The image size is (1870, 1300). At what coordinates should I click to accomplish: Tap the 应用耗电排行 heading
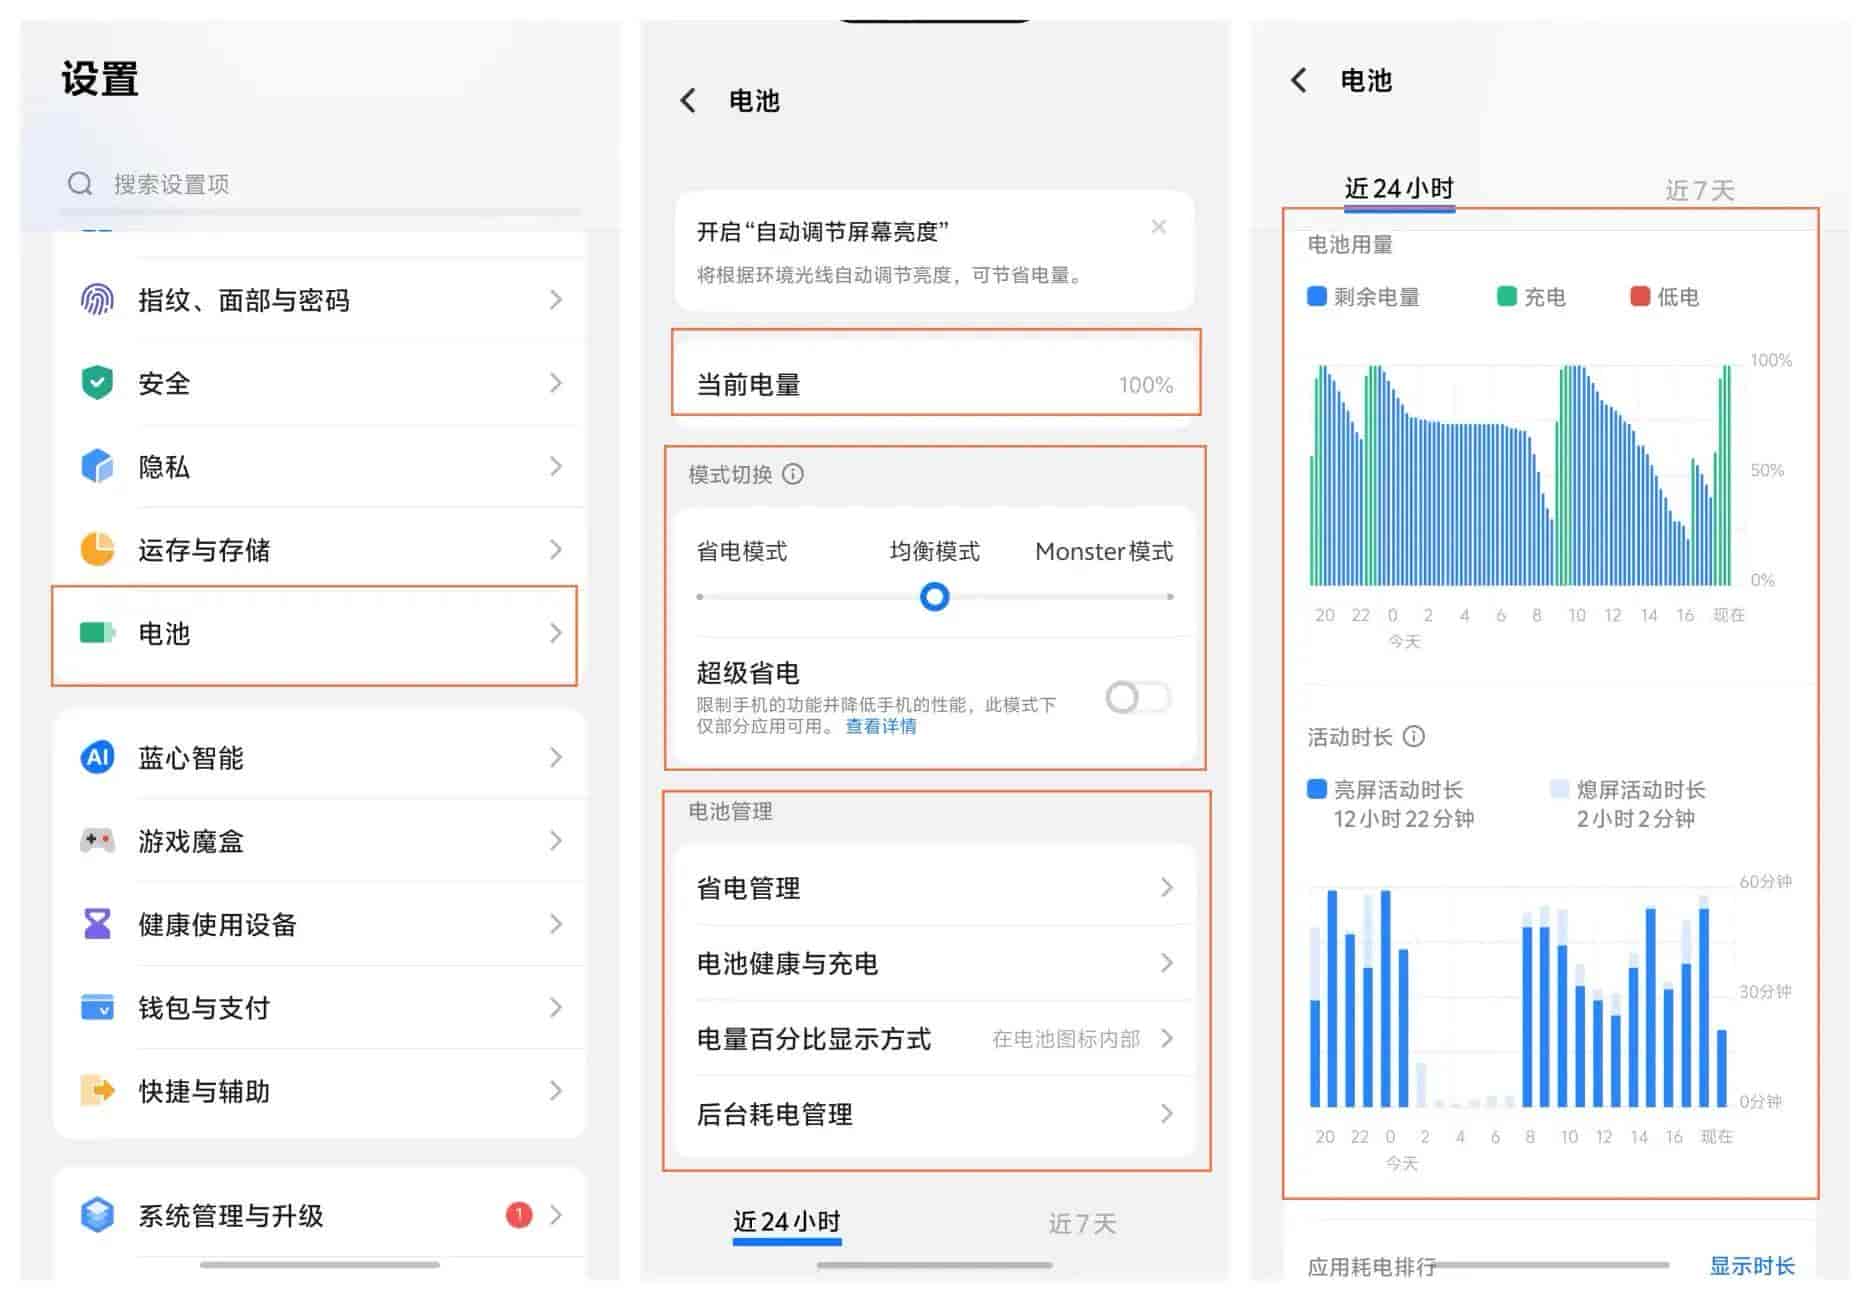point(1372,1267)
